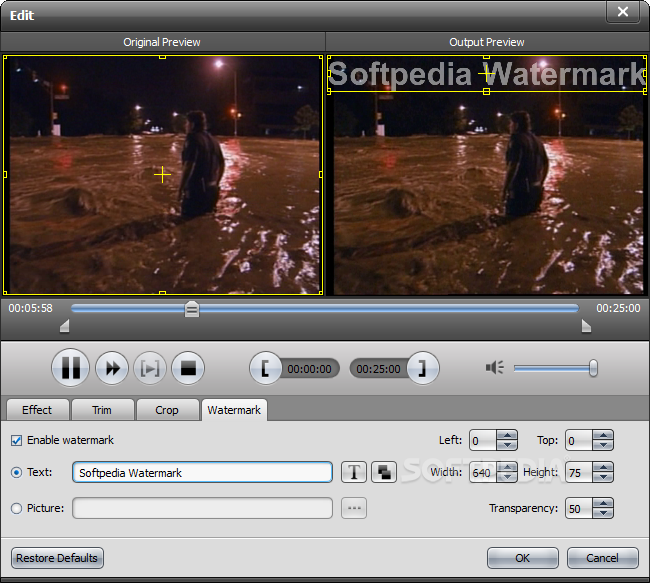The width and height of the screenshot is (650, 583).
Task: Open the watermark text color button
Action: coord(384,472)
